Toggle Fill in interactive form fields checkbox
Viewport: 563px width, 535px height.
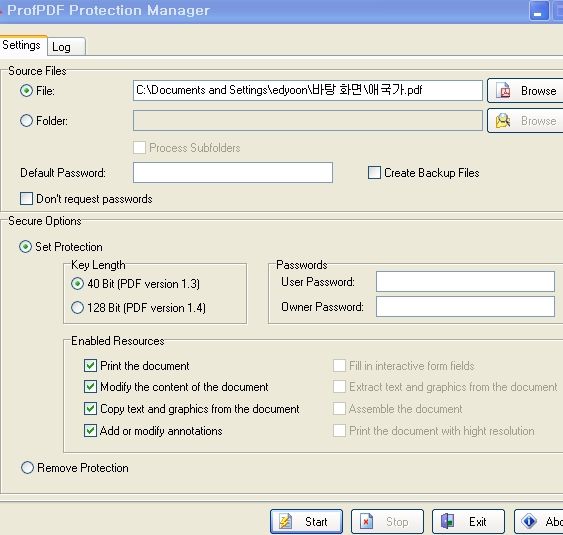pyautogui.click(x=339, y=366)
